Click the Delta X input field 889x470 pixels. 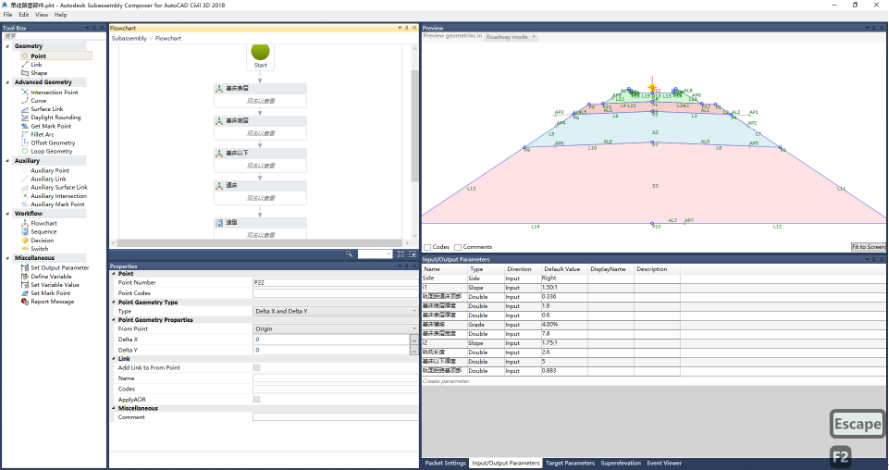(x=331, y=340)
